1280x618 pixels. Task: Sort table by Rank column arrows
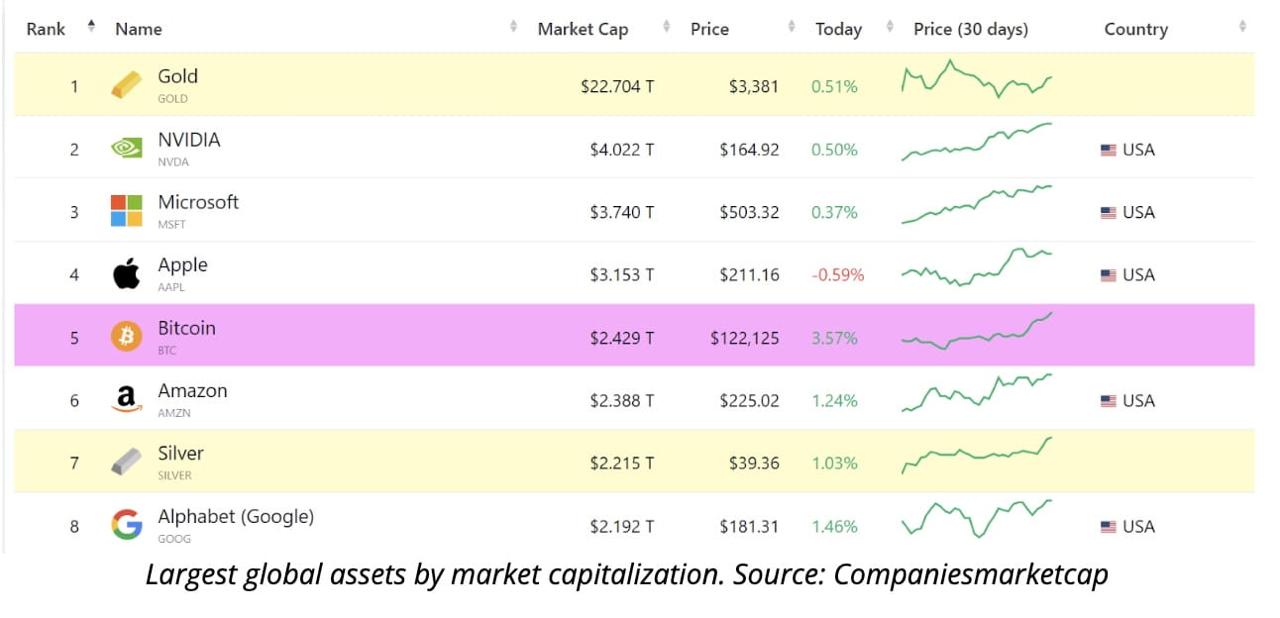click(x=92, y=27)
